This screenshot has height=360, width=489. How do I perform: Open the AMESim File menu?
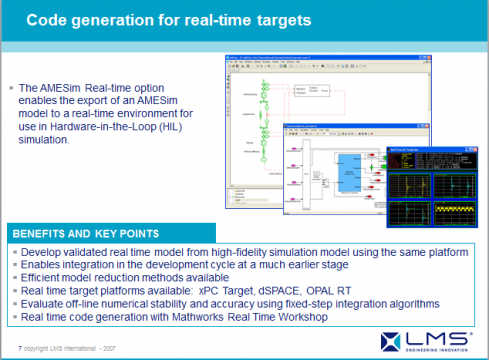(231, 62)
